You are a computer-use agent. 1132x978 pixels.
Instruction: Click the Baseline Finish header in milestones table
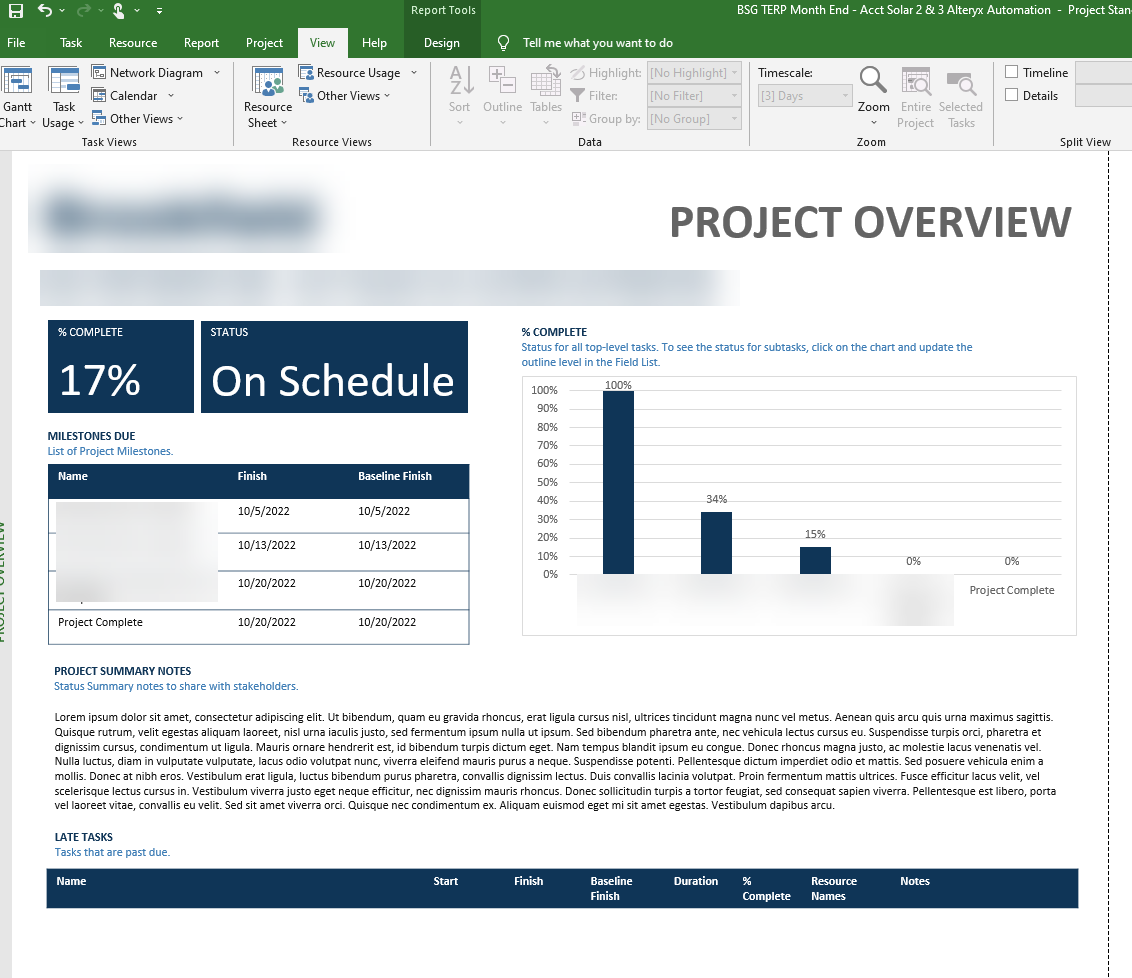click(395, 476)
